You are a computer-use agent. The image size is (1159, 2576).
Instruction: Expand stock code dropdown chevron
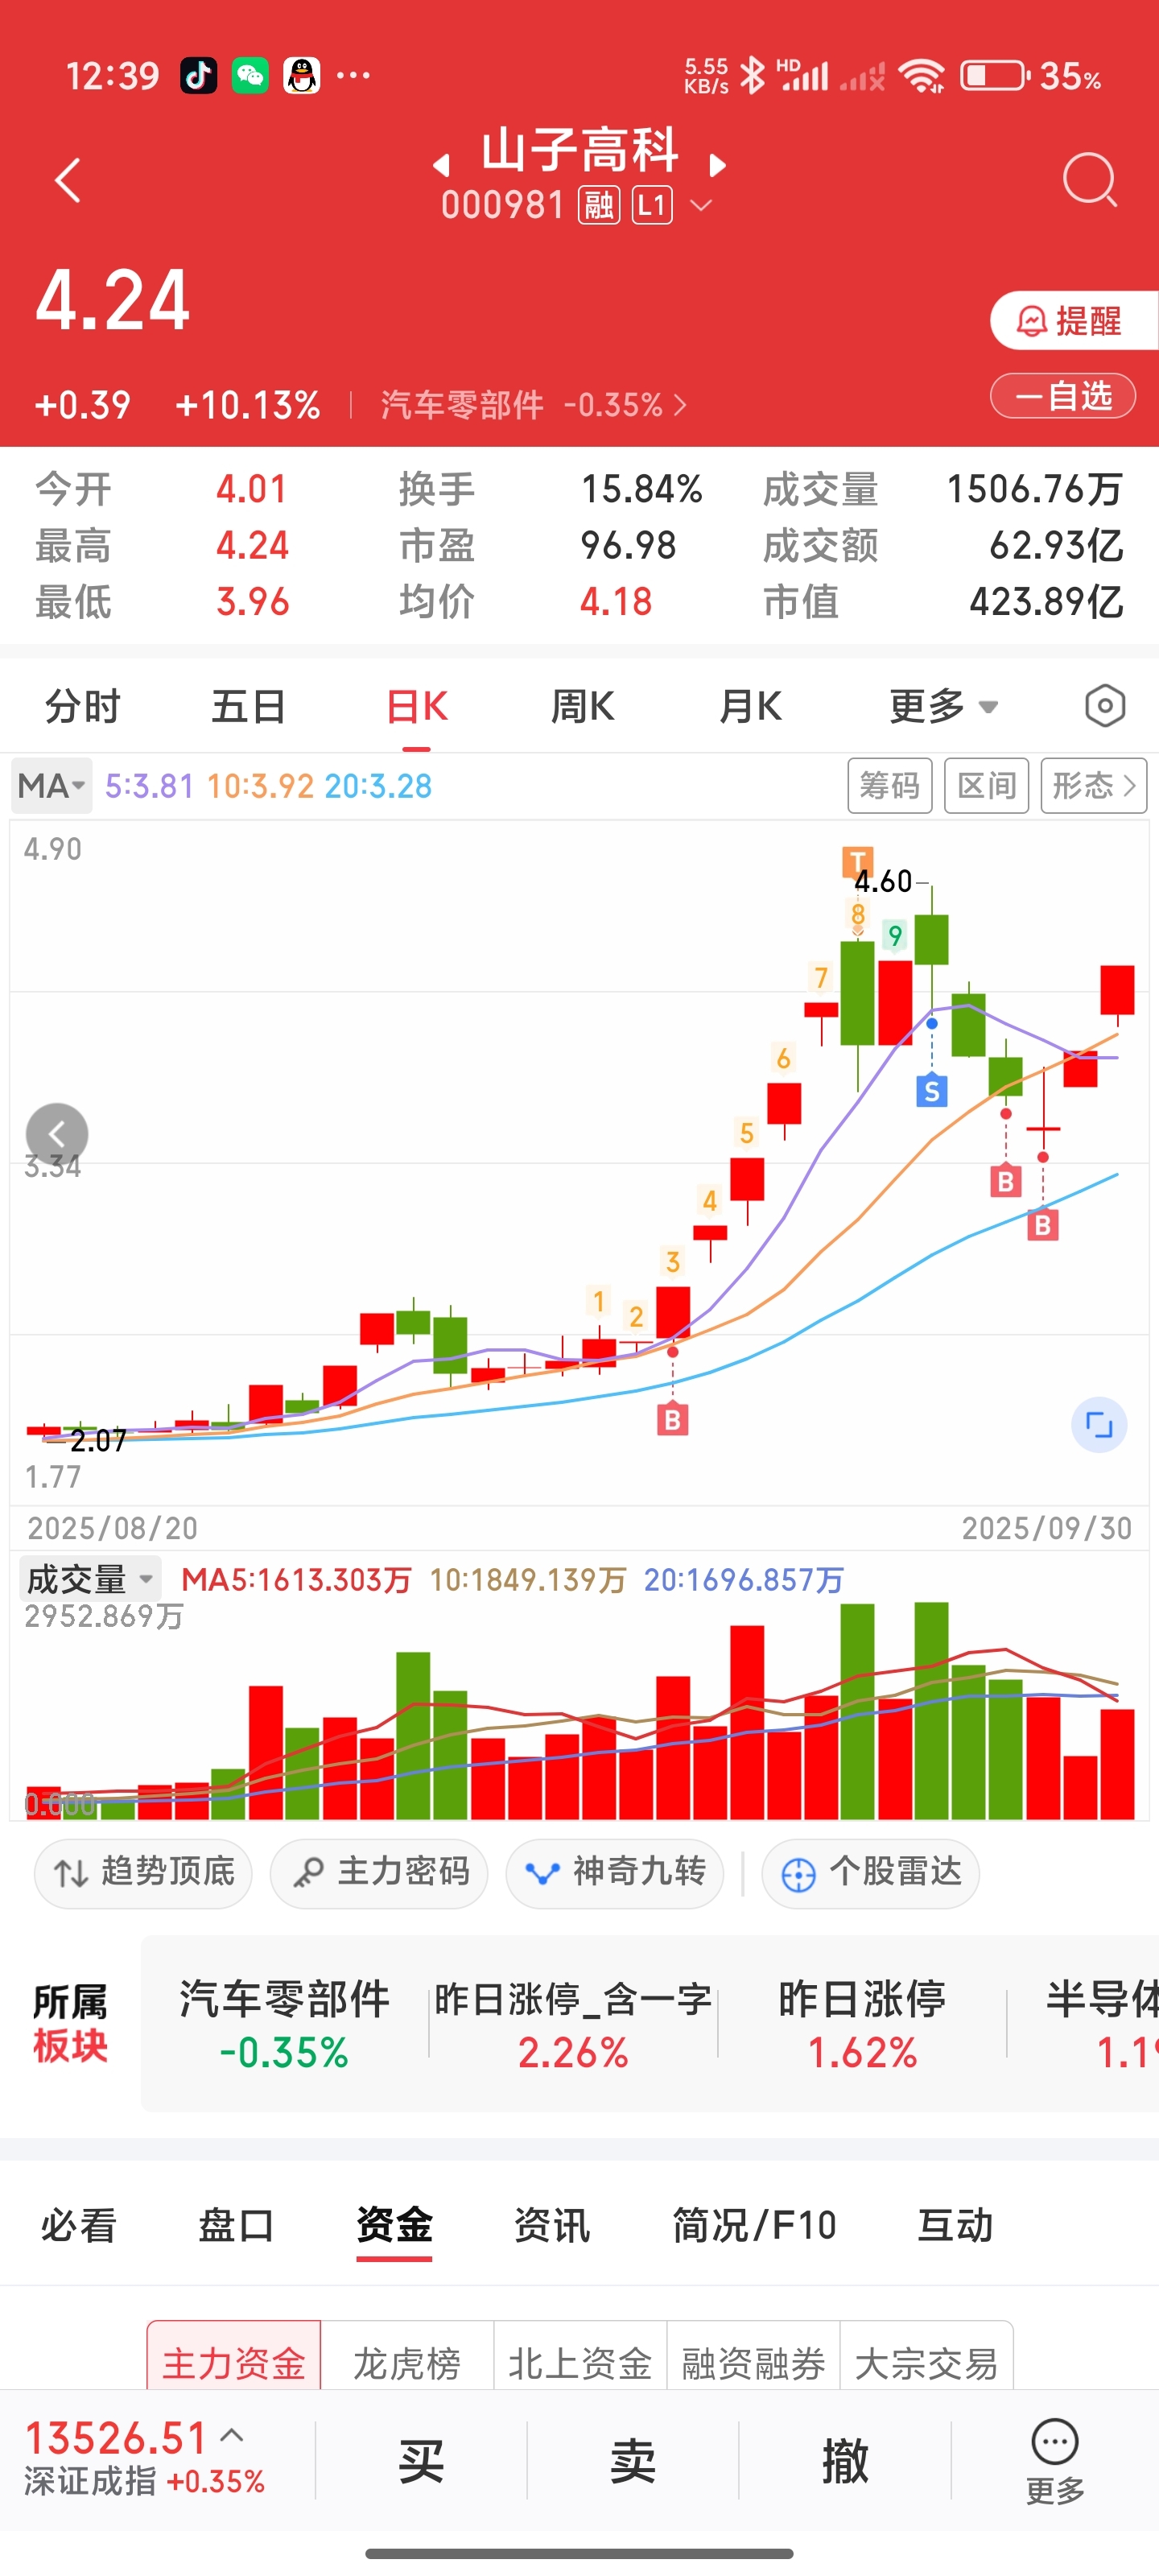pyautogui.click(x=701, y=206)
